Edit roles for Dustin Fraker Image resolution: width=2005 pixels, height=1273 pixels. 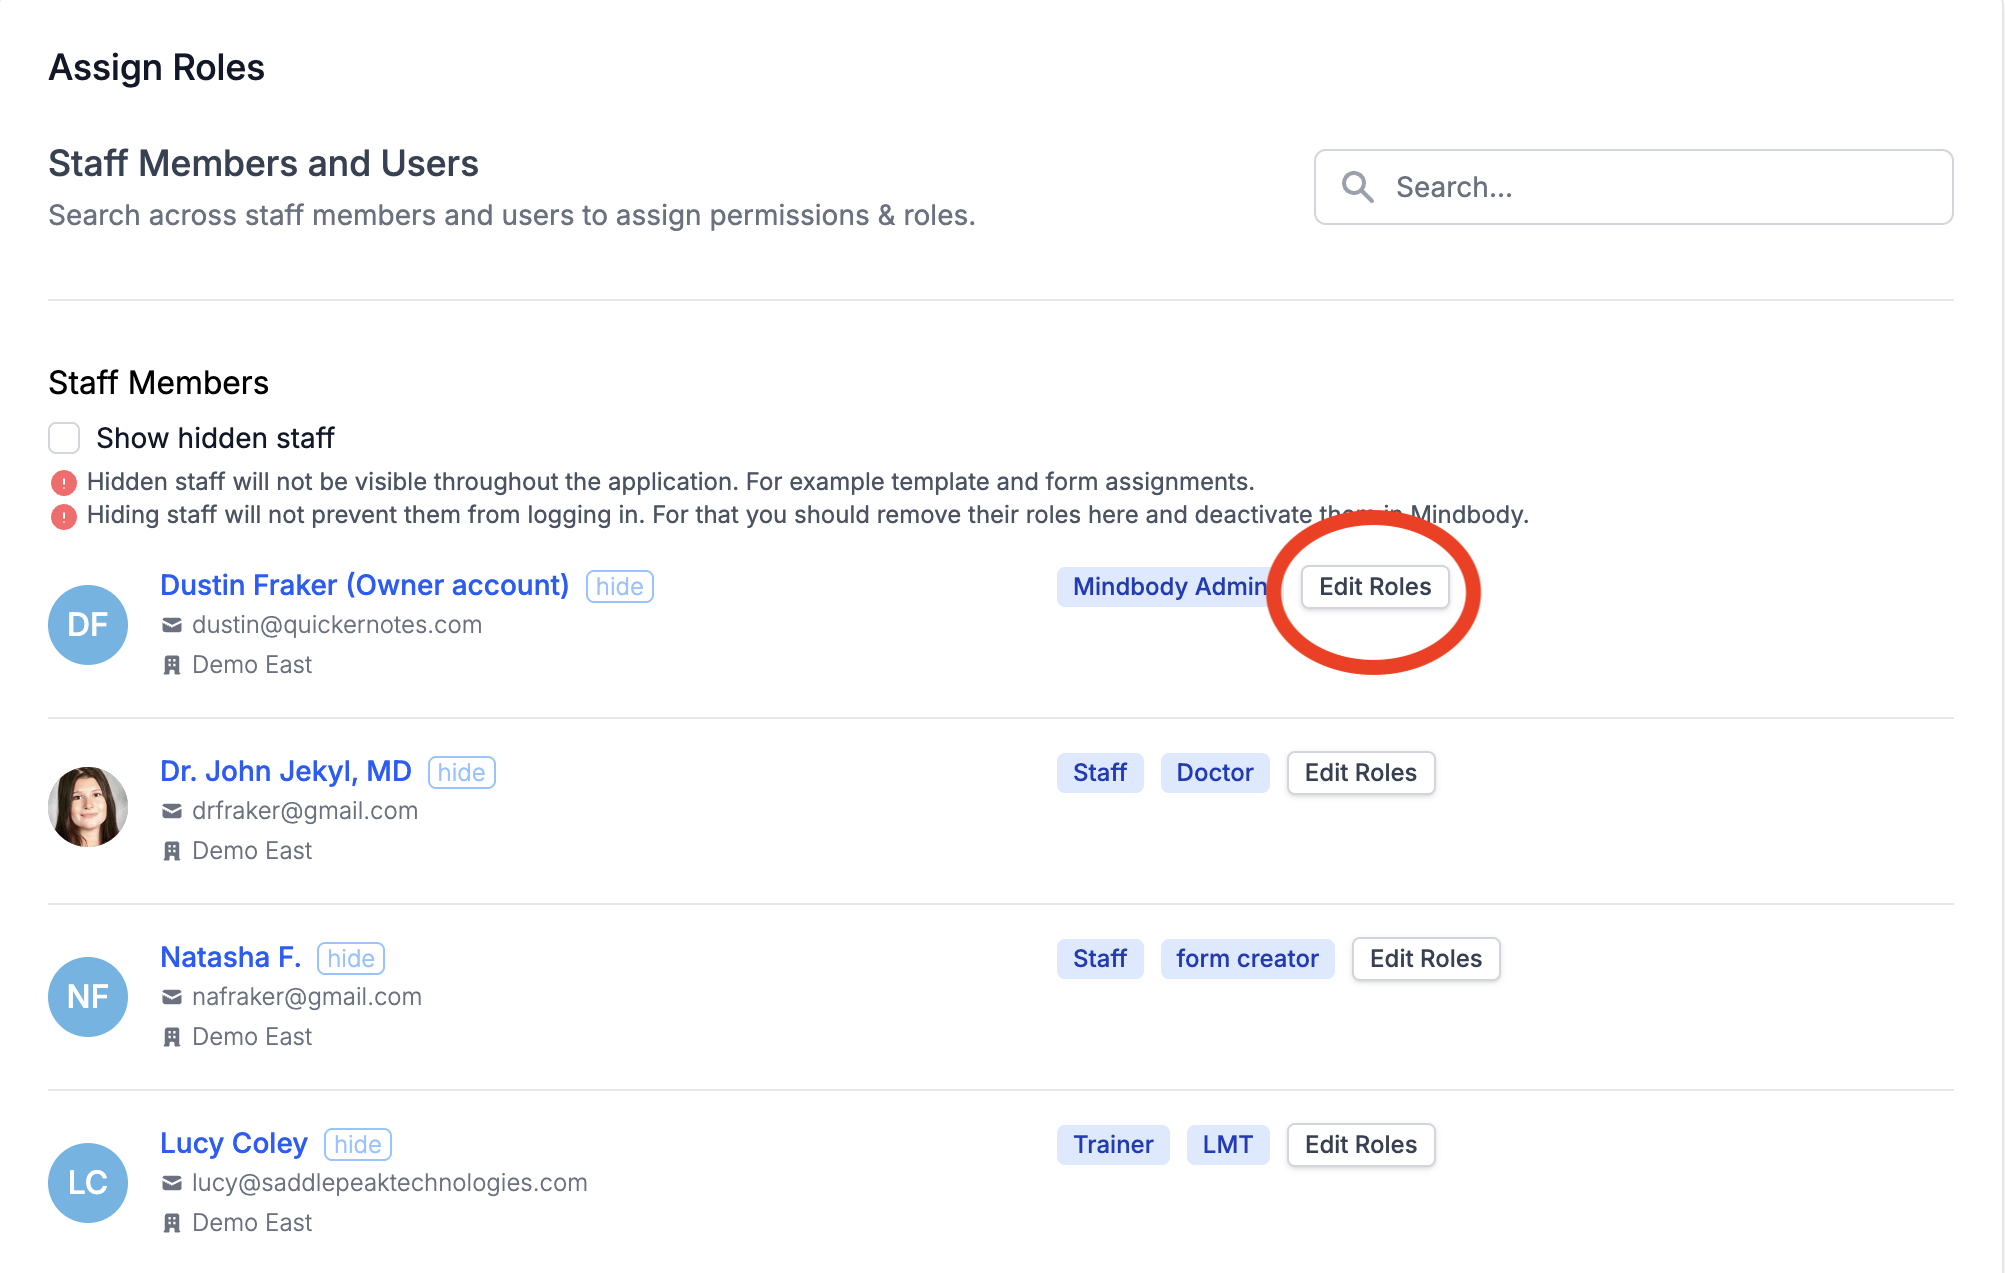tap(1374, 587)
